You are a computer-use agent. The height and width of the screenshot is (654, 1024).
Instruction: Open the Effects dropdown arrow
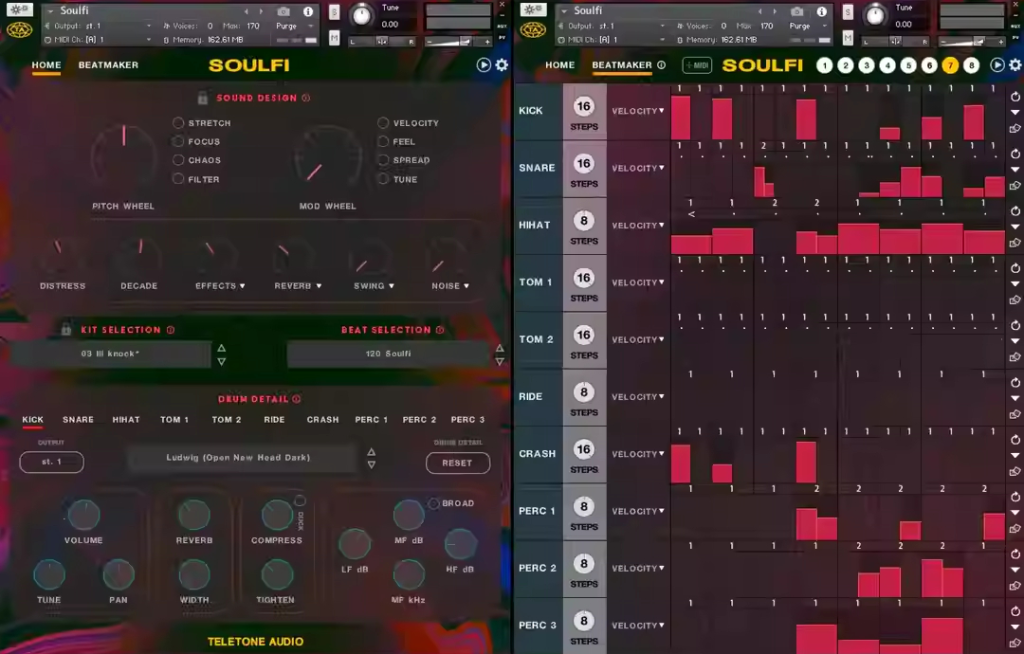[242, 286]
